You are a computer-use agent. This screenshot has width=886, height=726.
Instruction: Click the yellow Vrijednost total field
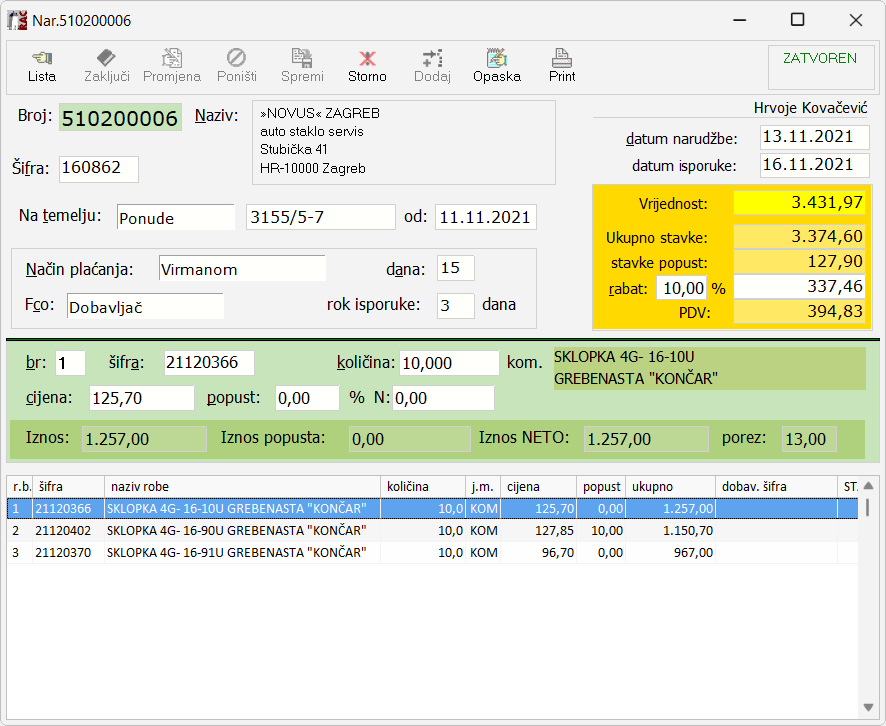tap(800, 203)
